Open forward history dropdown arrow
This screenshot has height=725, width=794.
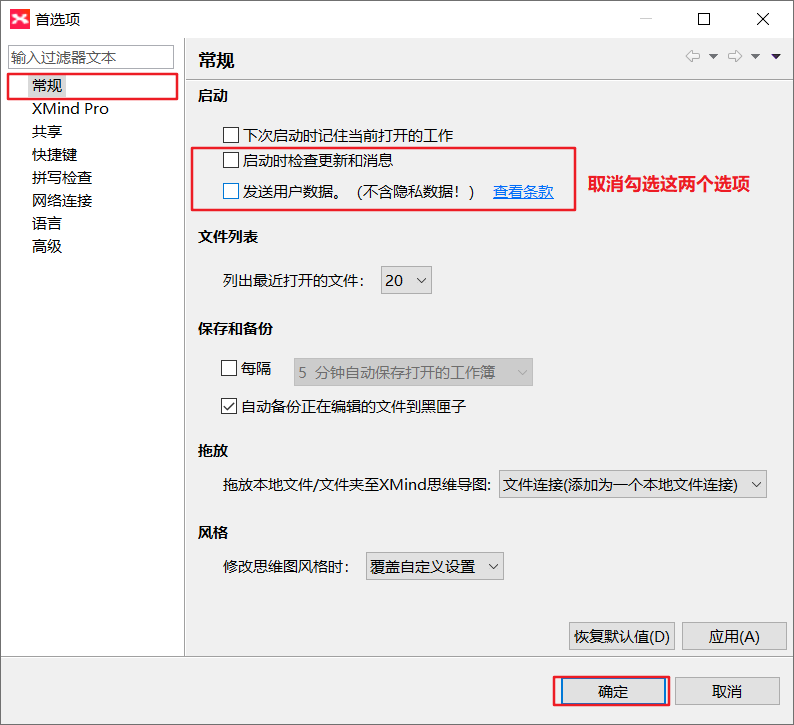point(756,57)
